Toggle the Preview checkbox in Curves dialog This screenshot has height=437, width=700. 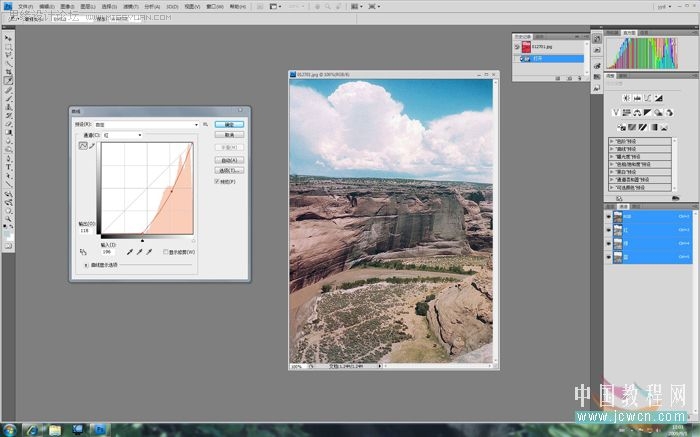point(217,182)
